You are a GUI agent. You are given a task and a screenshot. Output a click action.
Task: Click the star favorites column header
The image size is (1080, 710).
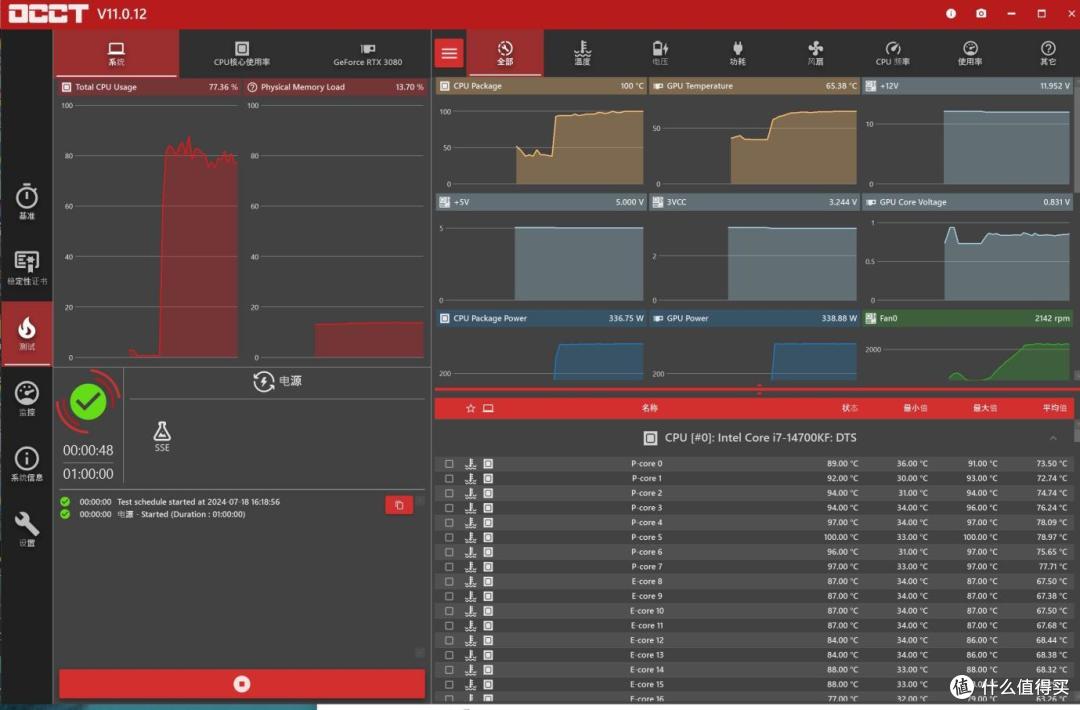coord(470,408)
